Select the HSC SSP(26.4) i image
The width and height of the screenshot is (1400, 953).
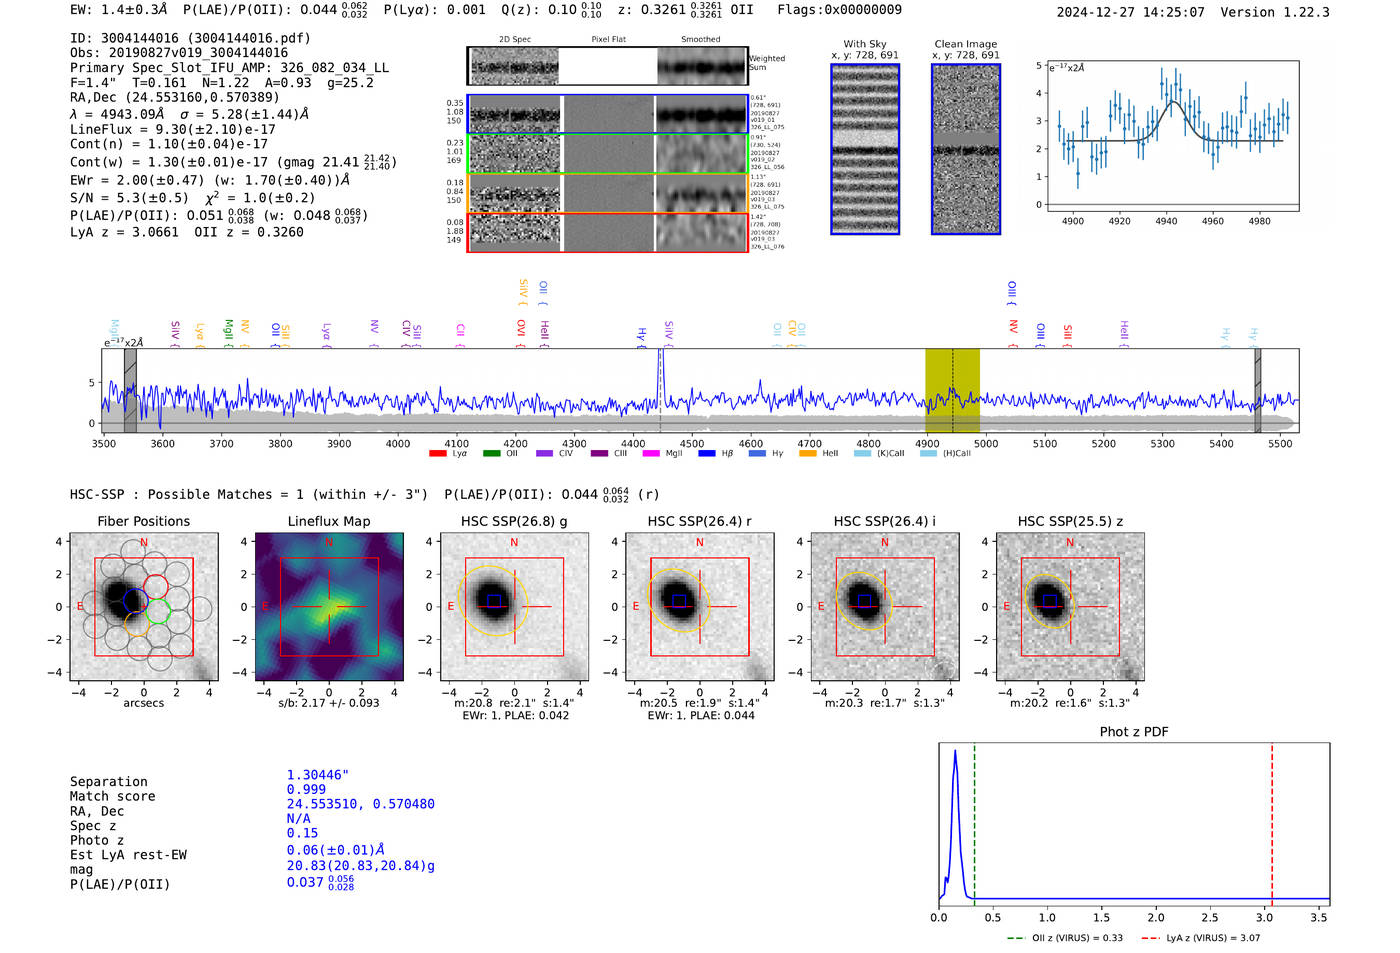pos(885,607)
